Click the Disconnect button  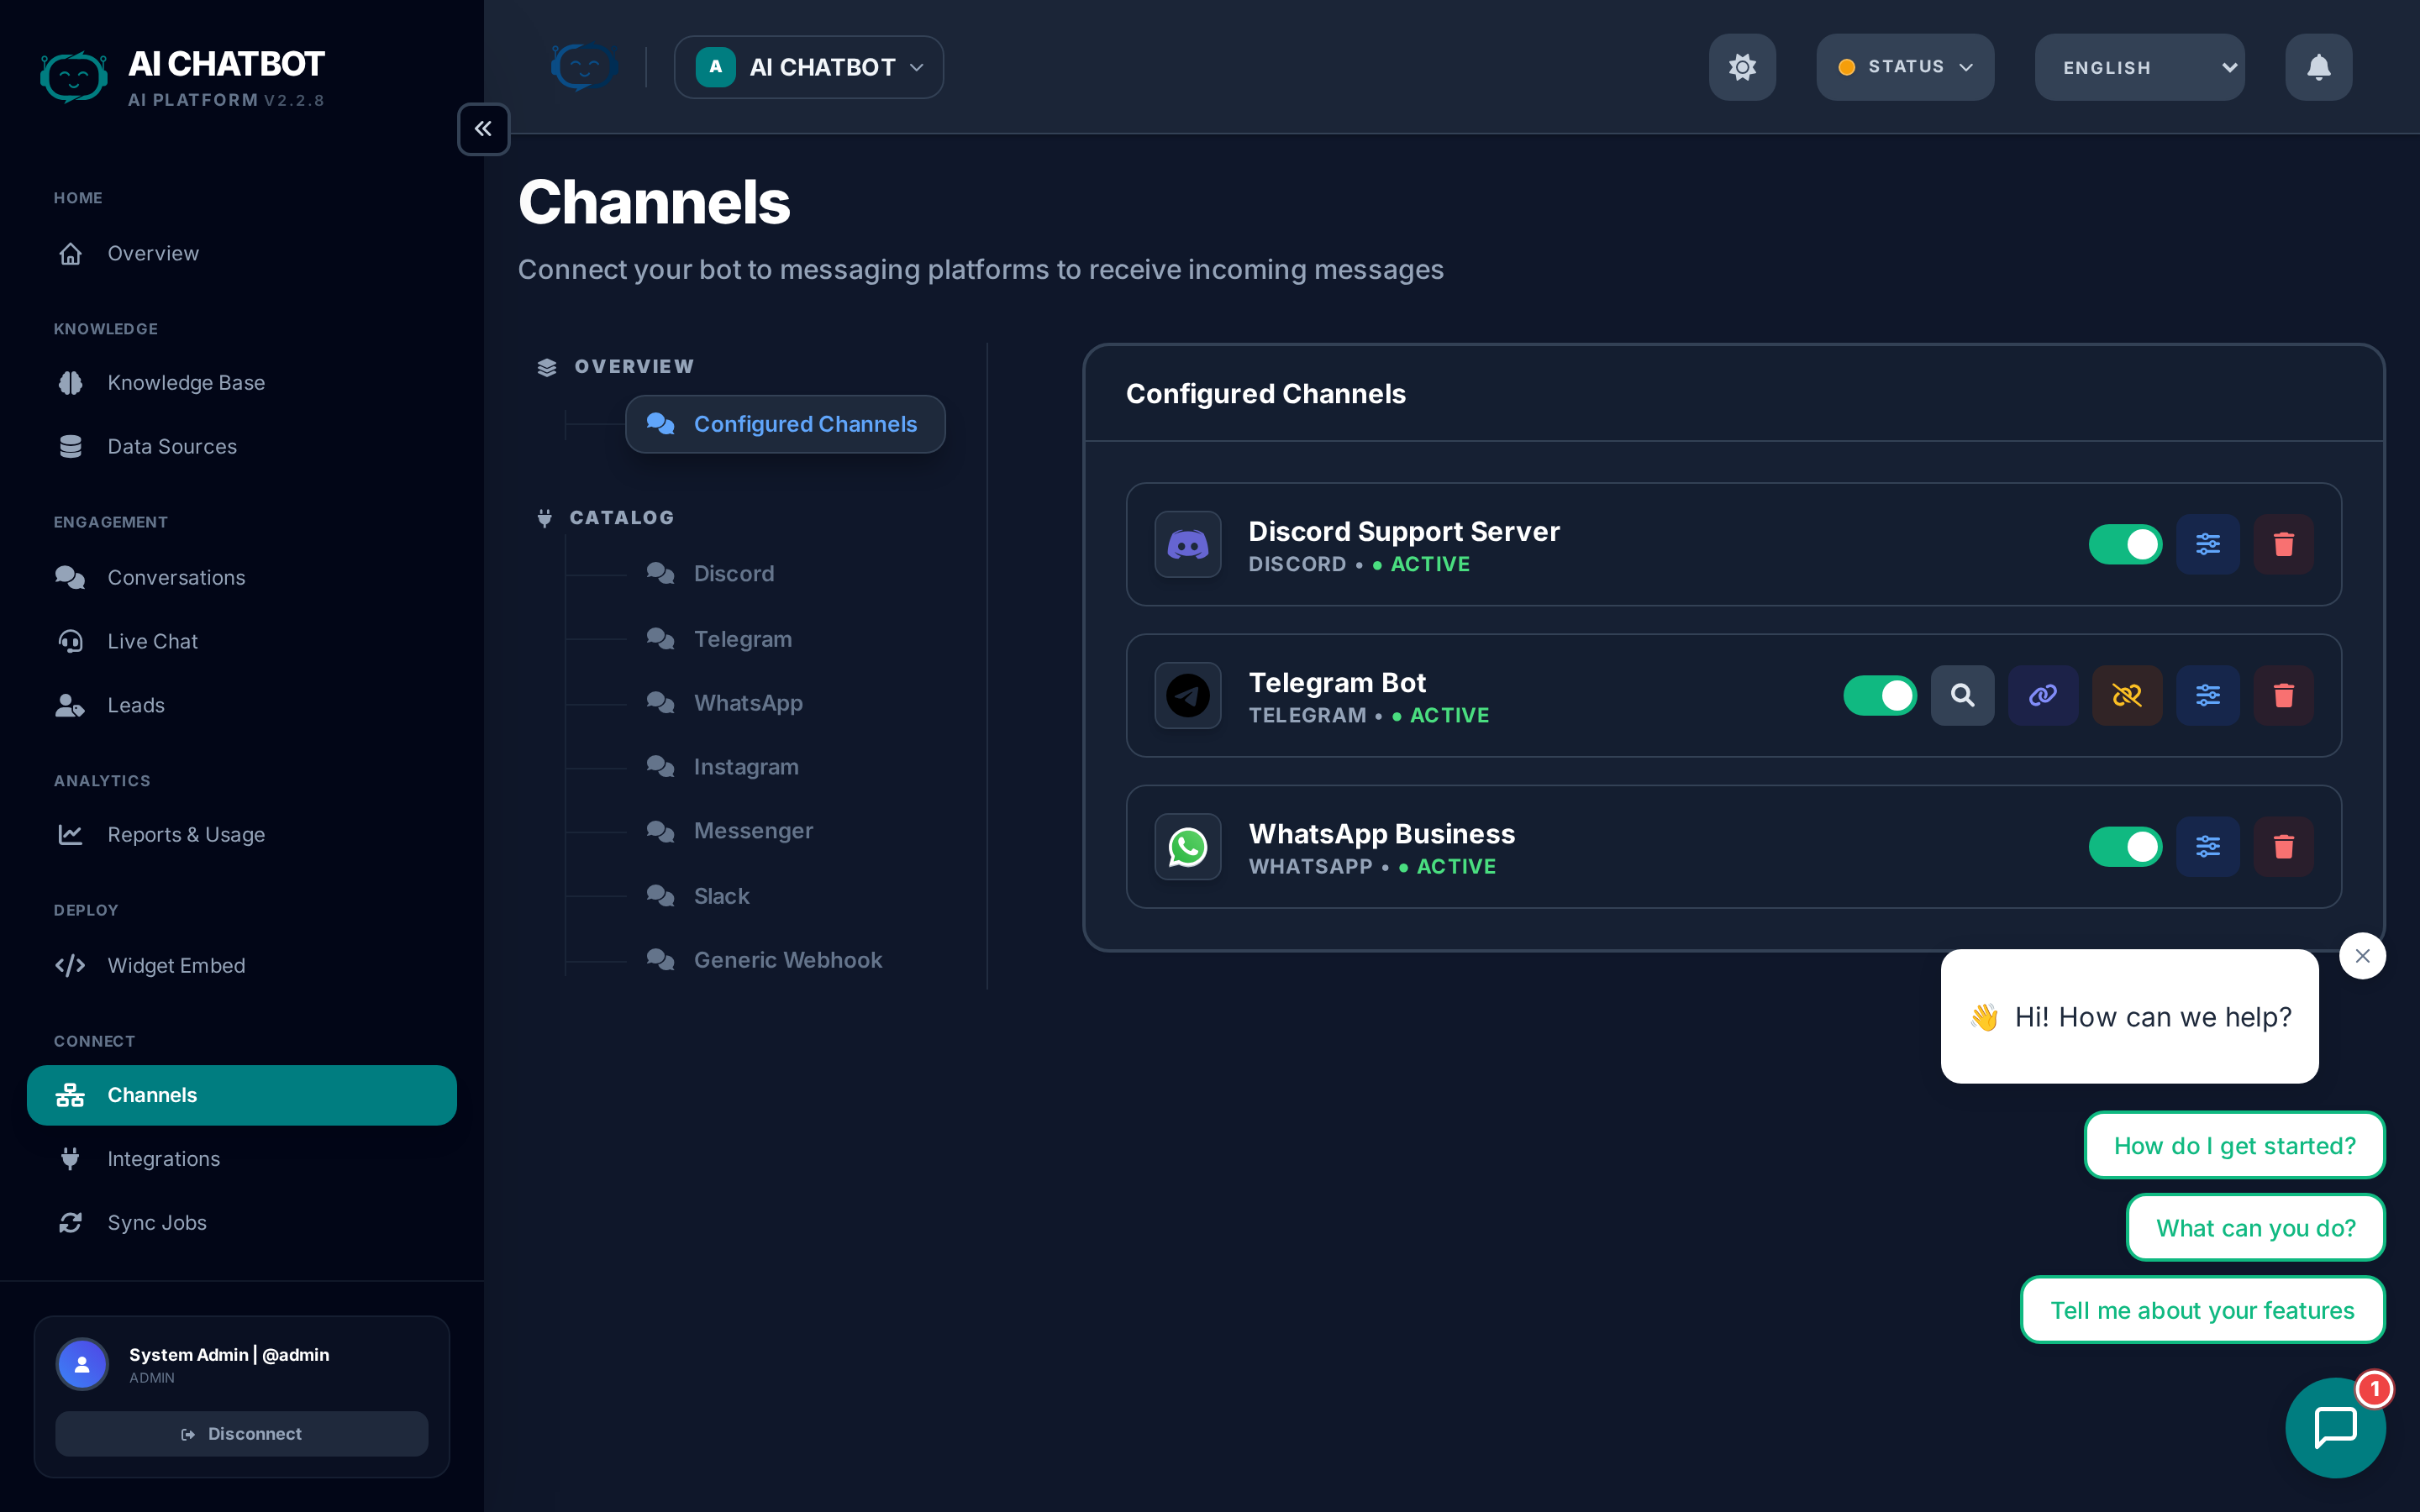pyautogui.click(x=241, y=1433)
